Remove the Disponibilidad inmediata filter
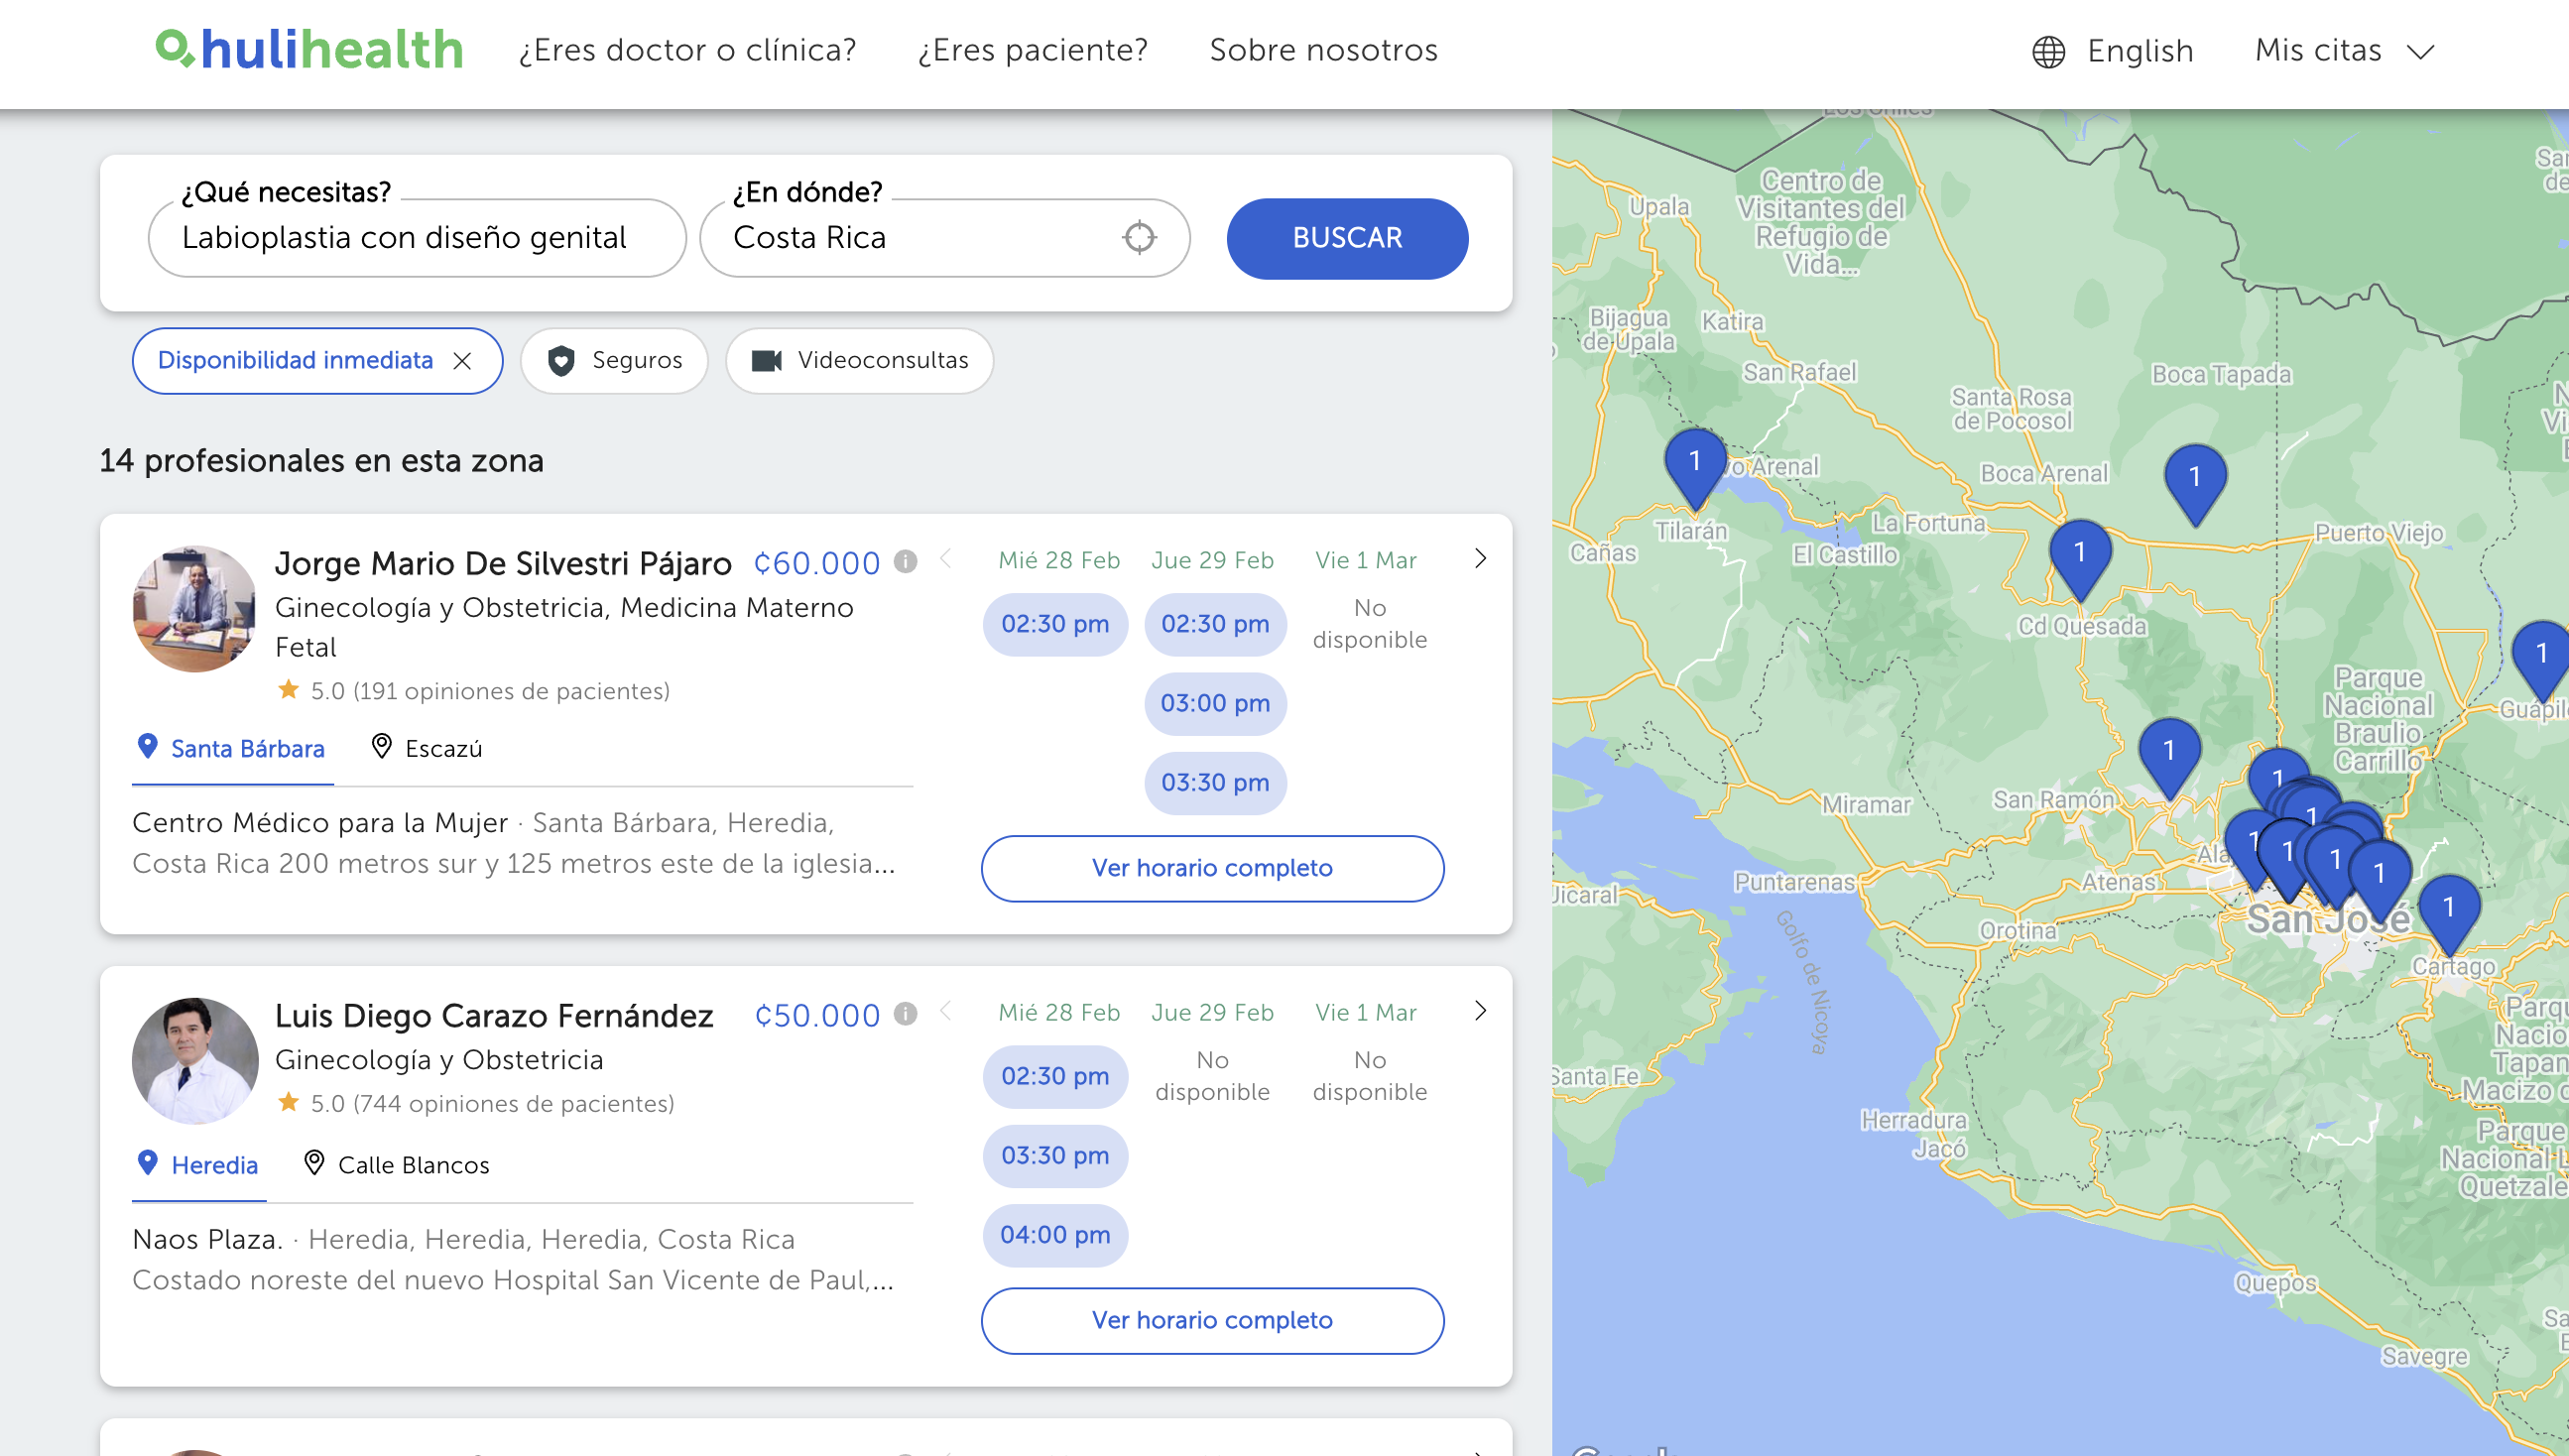 [x=462, y=361]
